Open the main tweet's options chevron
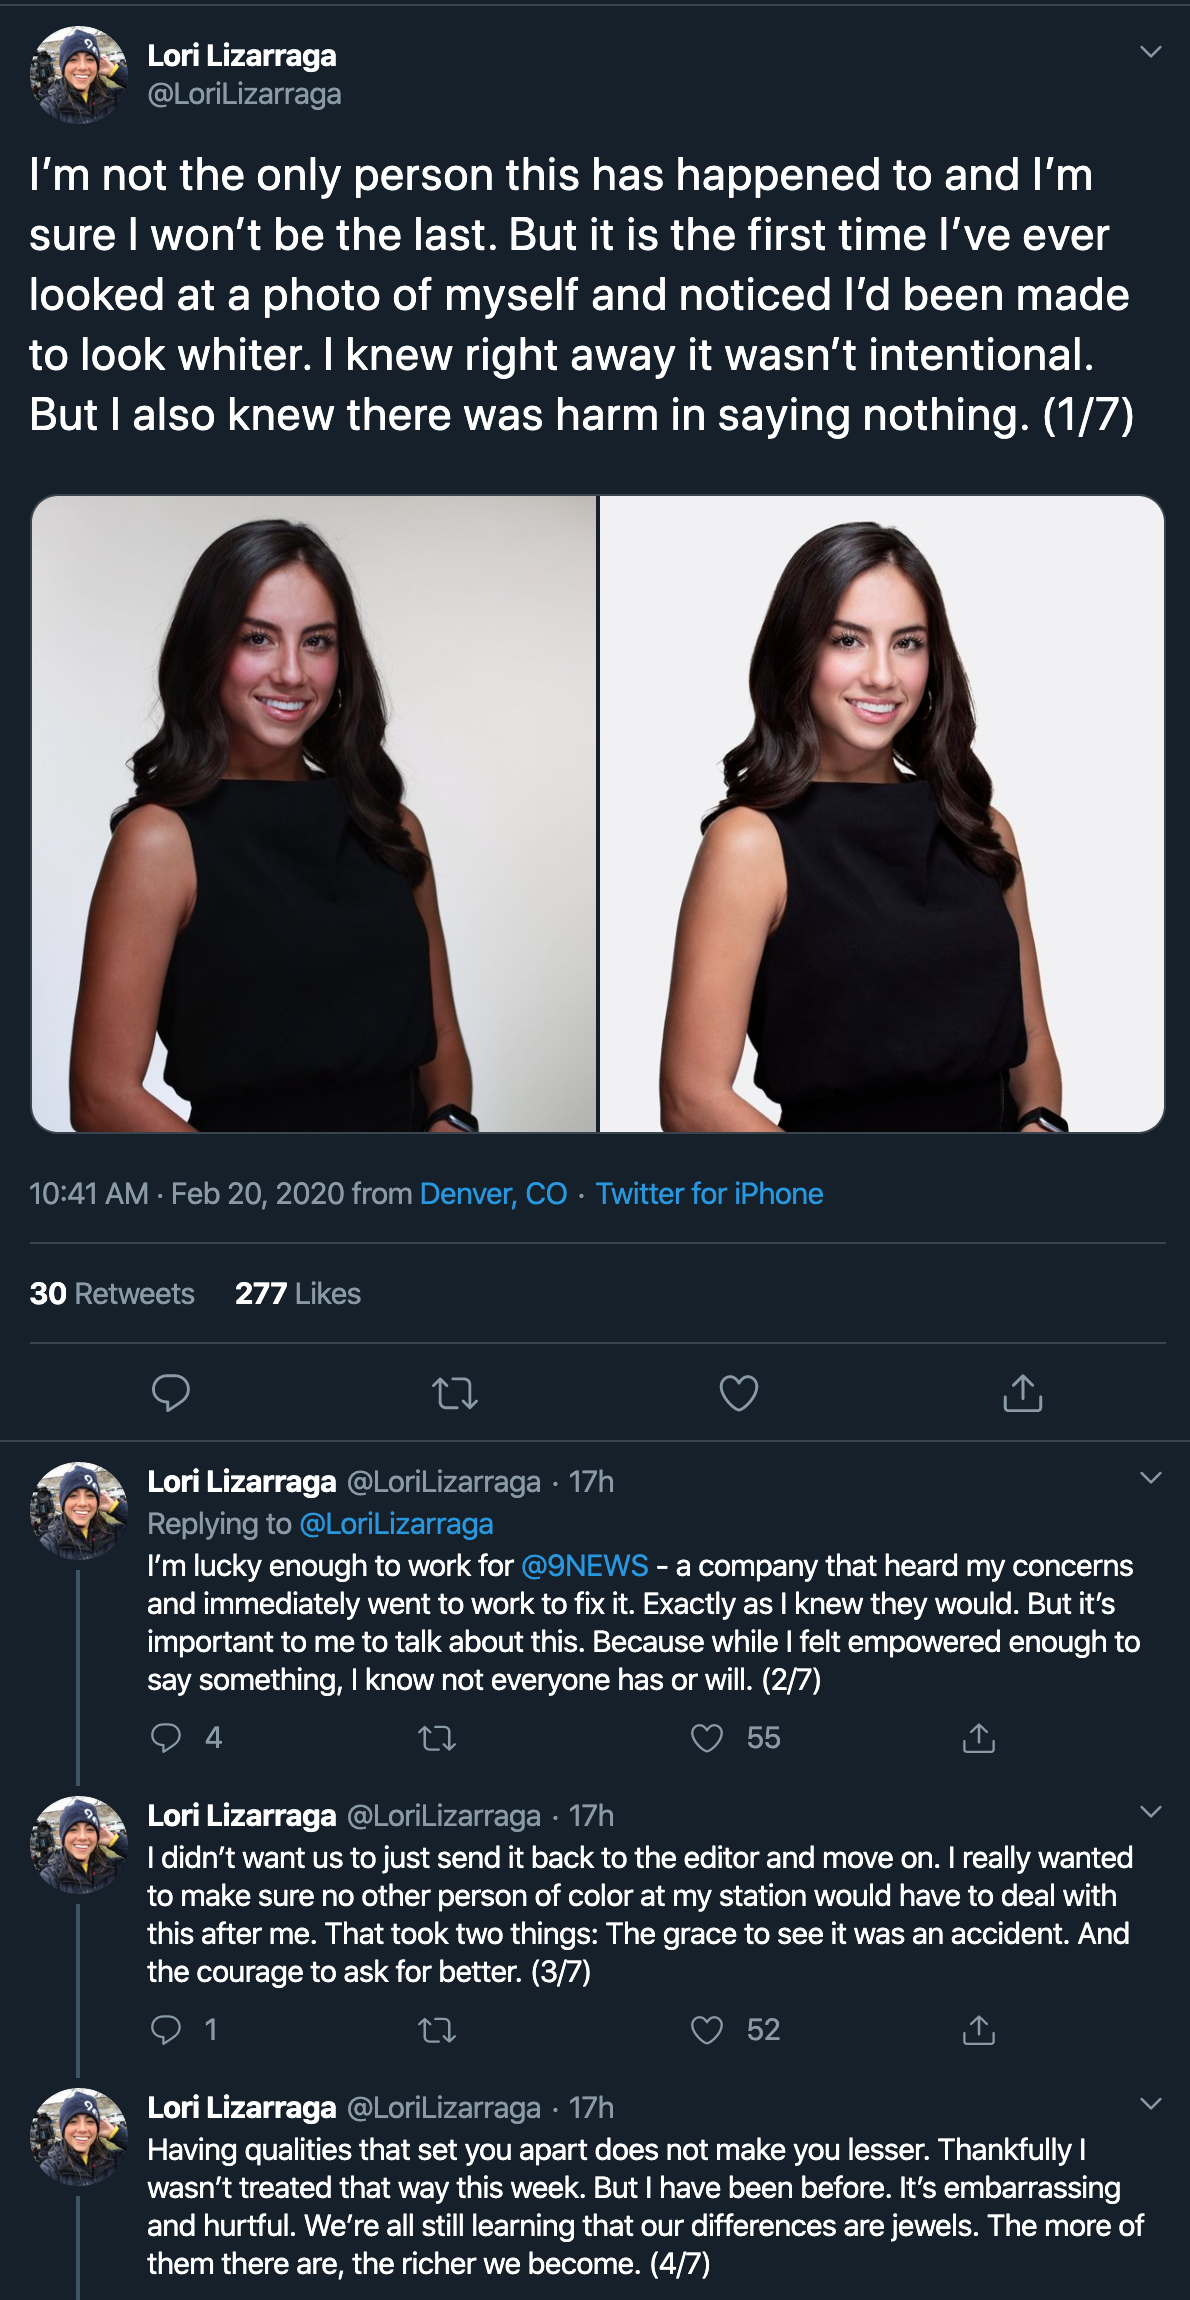 point(1151,52)
